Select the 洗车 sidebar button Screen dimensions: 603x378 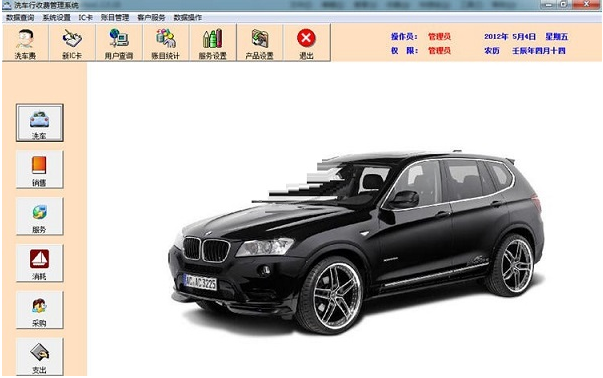(x=40, y=123)
